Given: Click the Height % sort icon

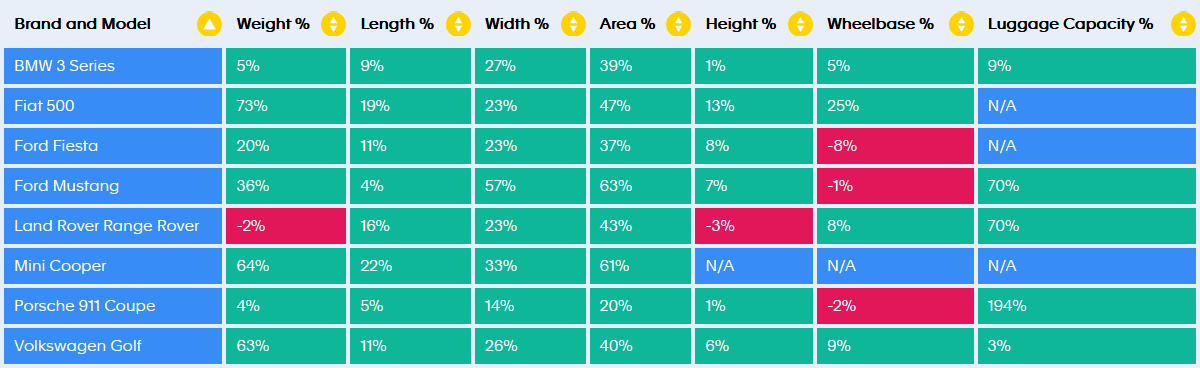Looking at the screenshot, I should pos(800,24).
